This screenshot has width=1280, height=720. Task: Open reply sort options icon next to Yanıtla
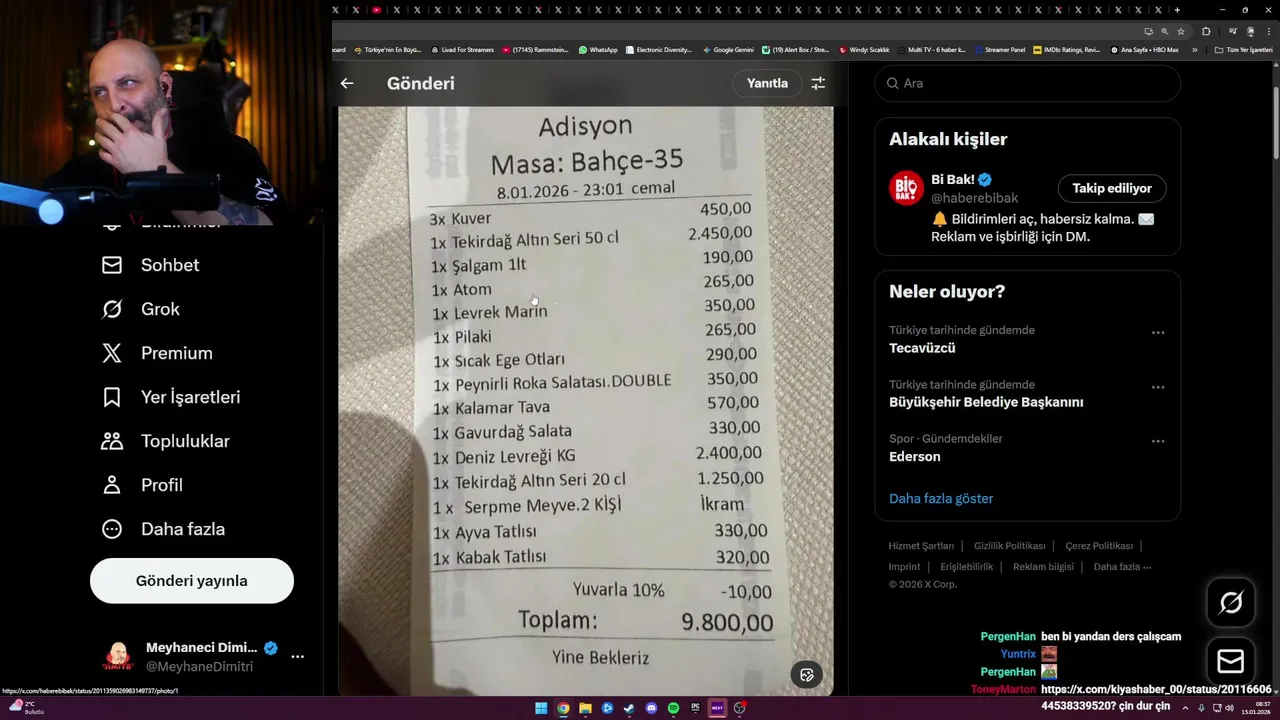(x=818, y=83)
